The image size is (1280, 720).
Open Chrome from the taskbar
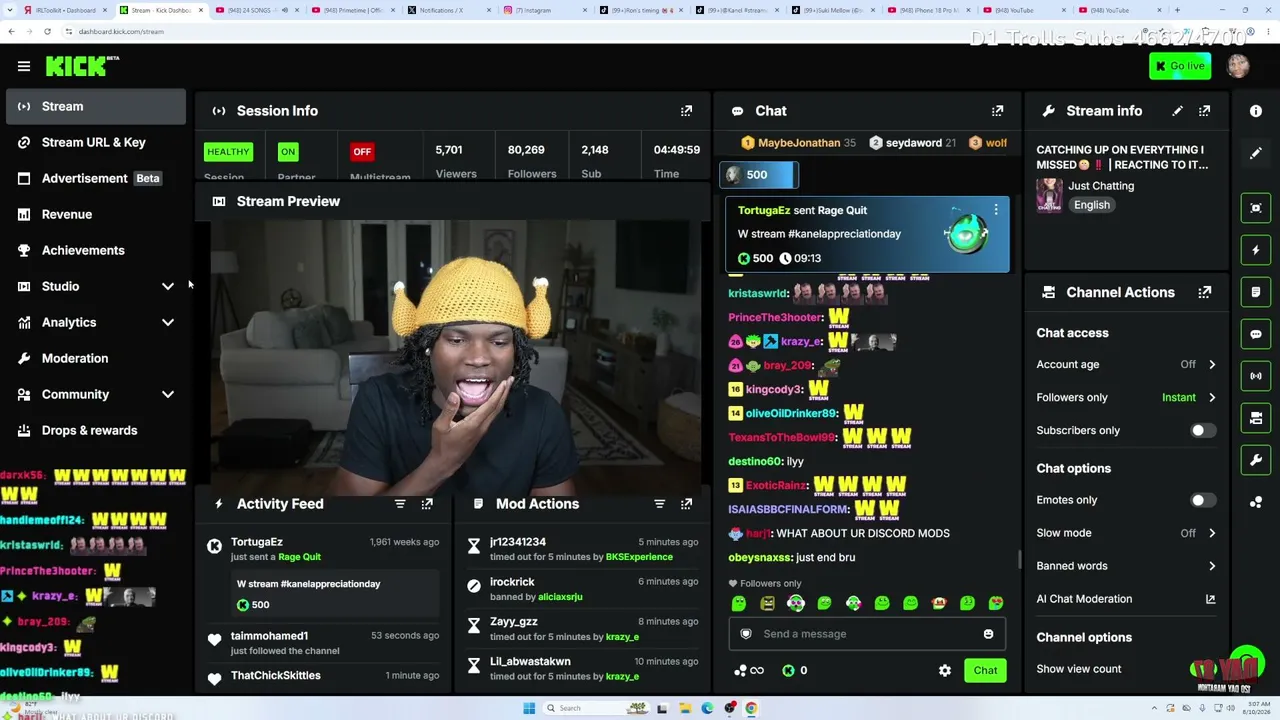tap(751, 709)
